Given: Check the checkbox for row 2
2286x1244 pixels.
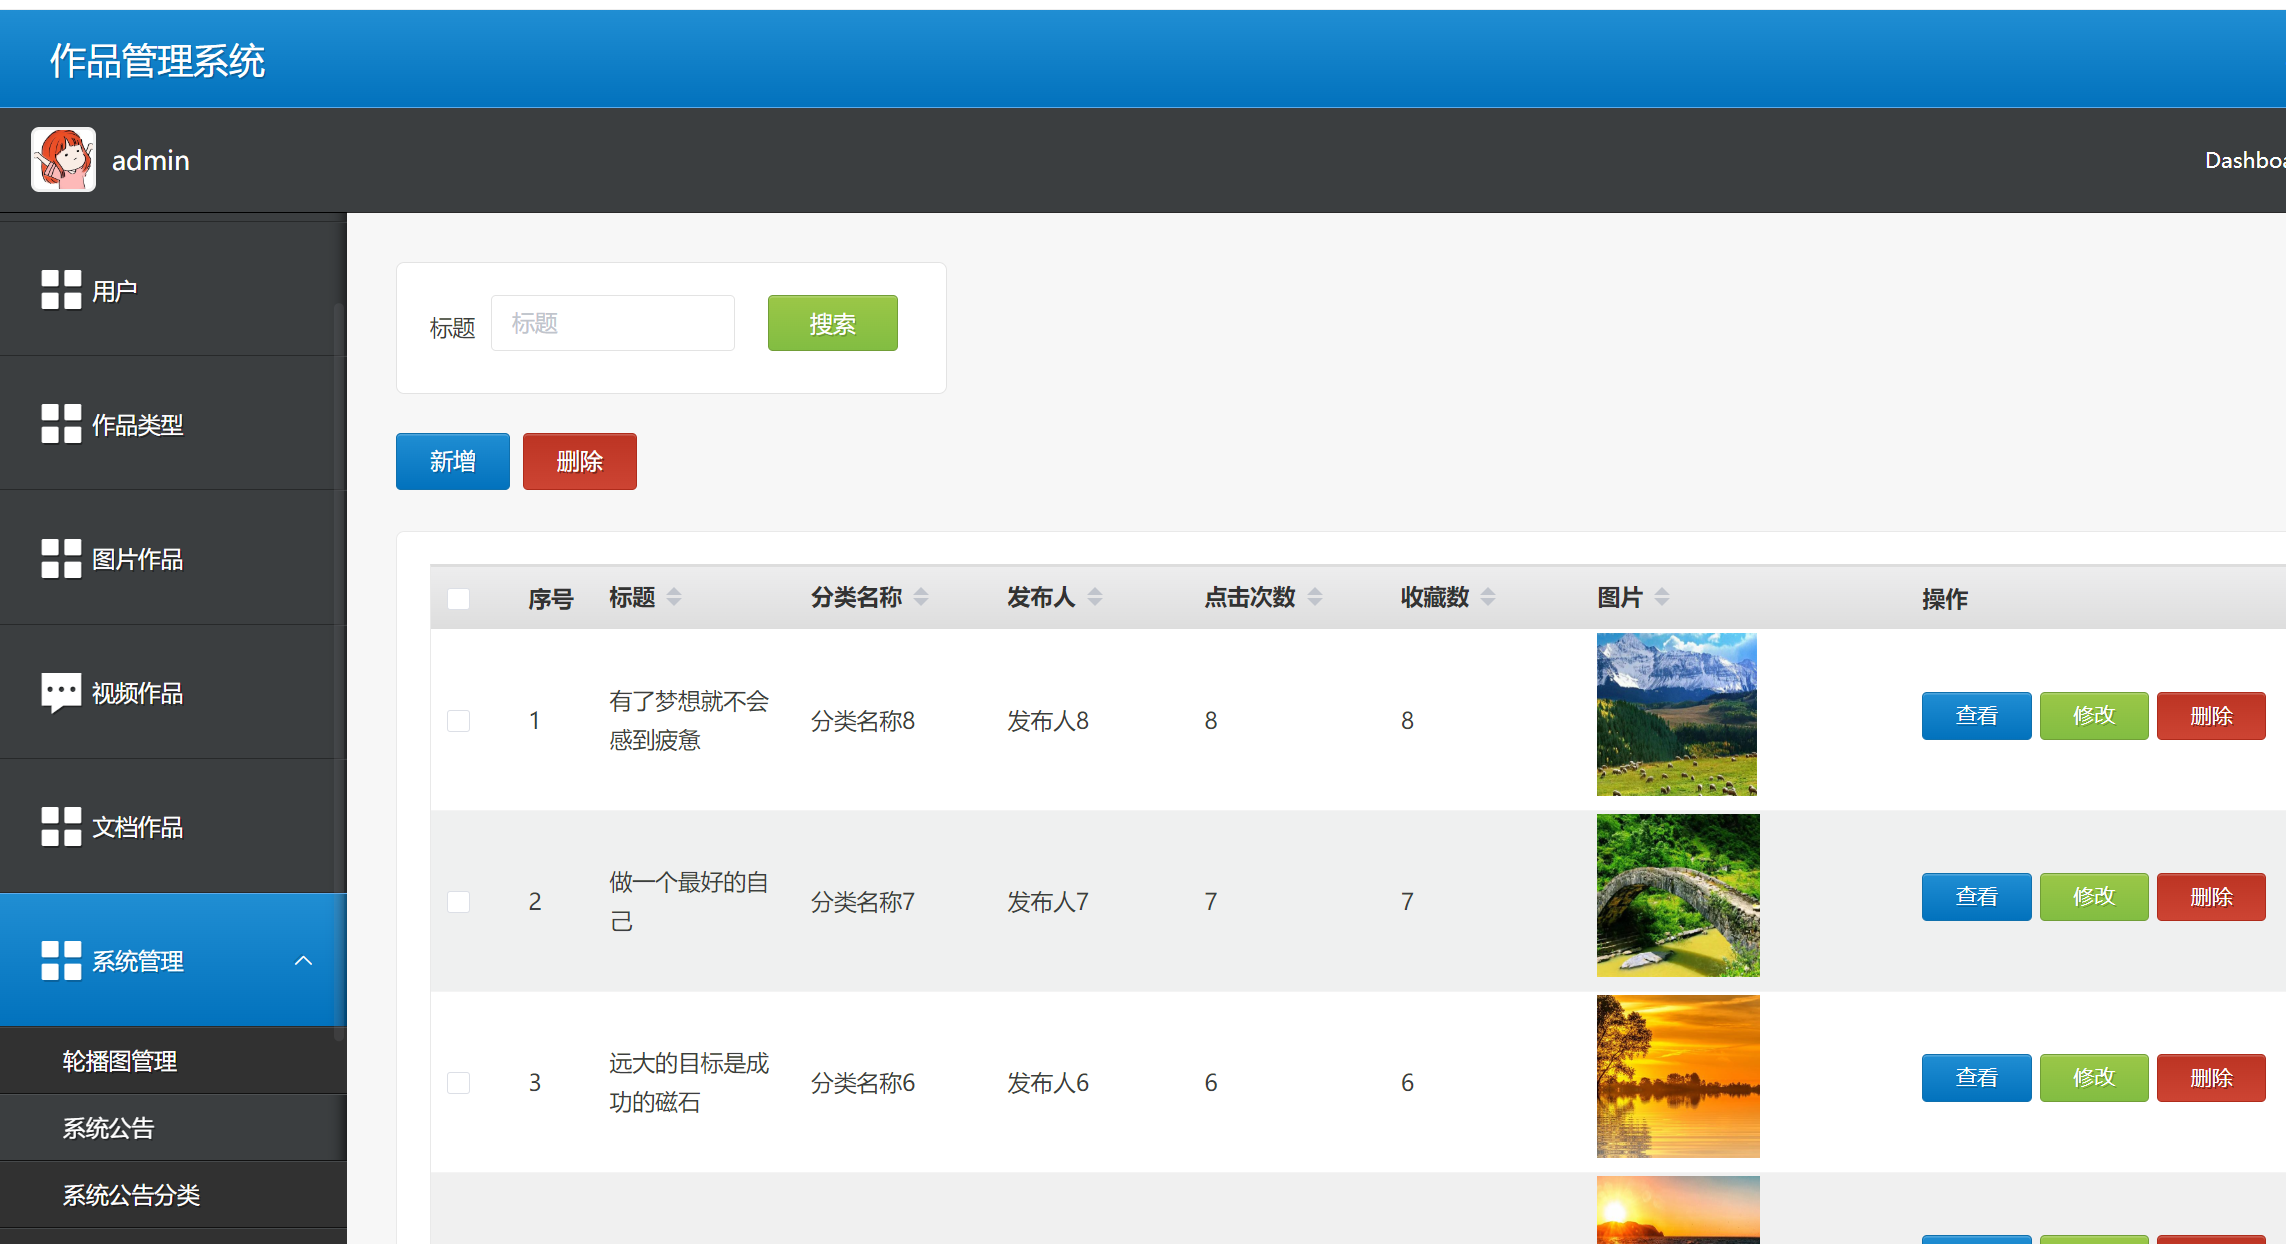Looking at the screenshot, I should pos(459,901).
